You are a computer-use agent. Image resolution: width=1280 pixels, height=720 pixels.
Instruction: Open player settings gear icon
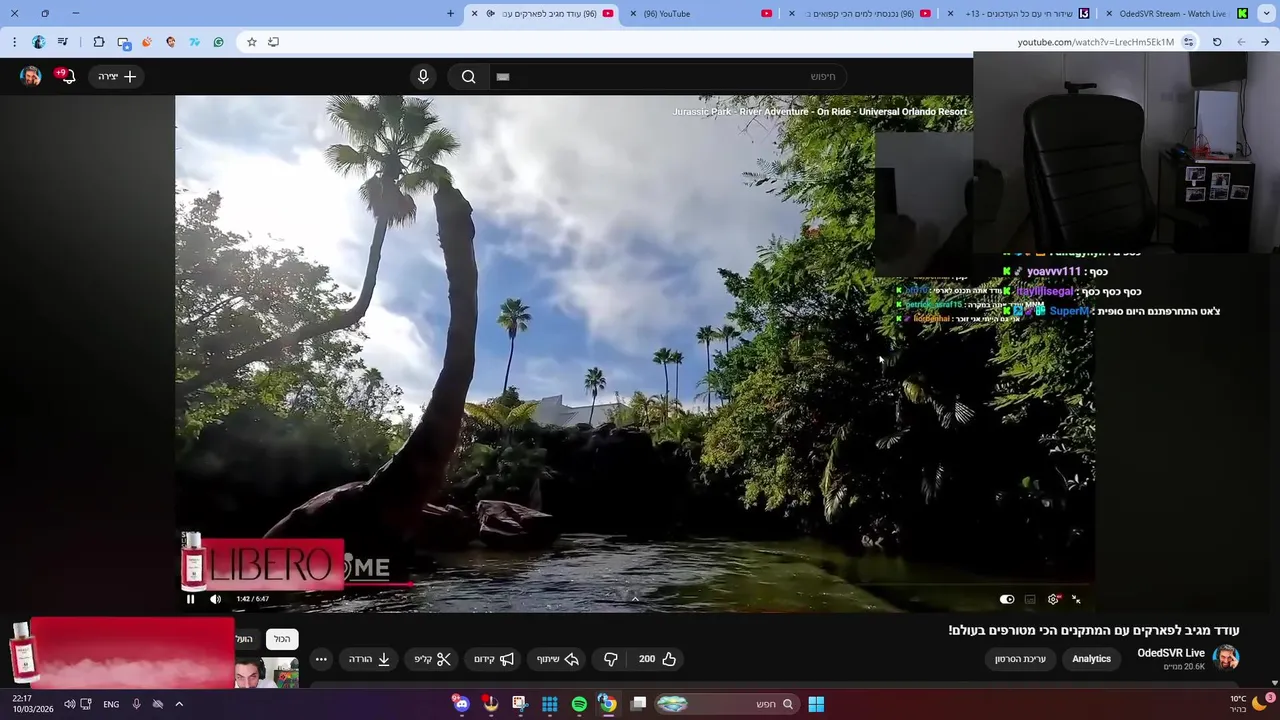[1053, 599]
